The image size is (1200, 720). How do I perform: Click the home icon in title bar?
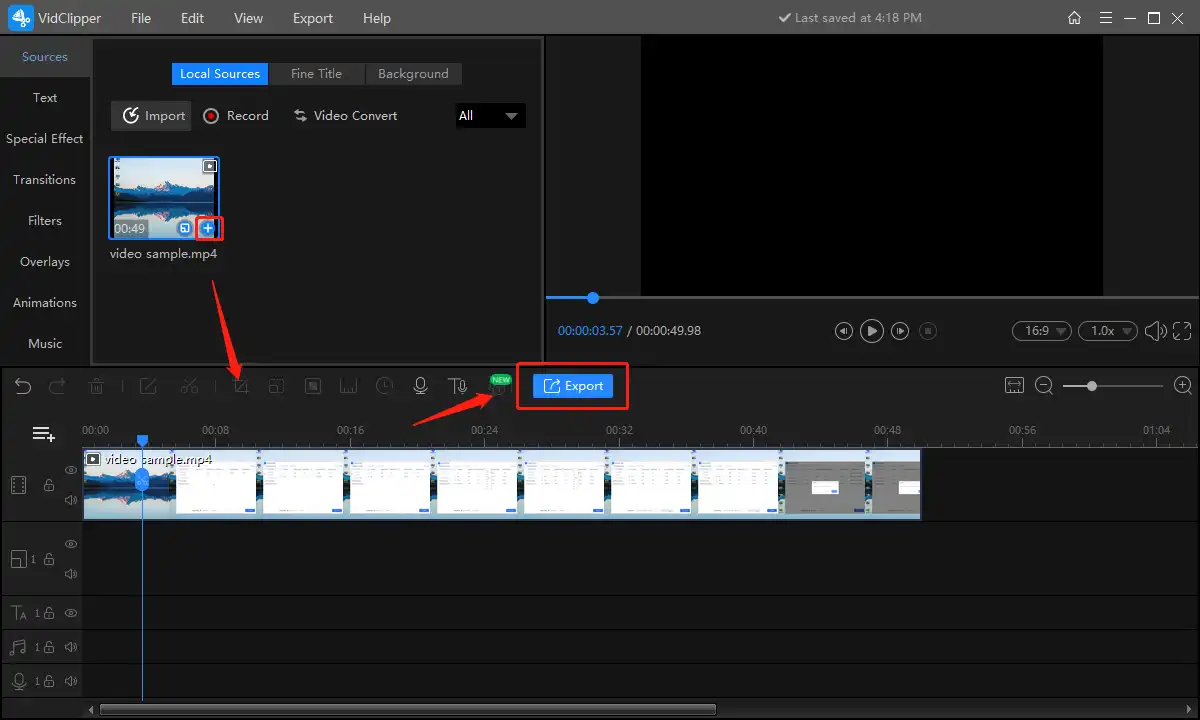pyautogui.click(x=1074, y=18)
